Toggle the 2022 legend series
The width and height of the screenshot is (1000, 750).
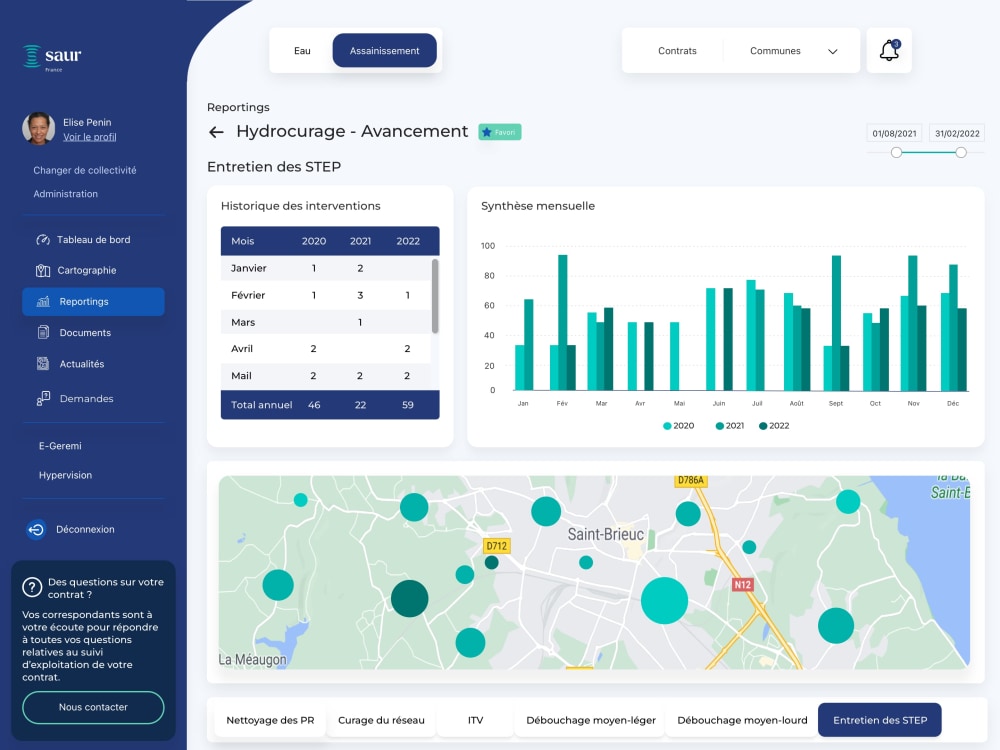774,426
